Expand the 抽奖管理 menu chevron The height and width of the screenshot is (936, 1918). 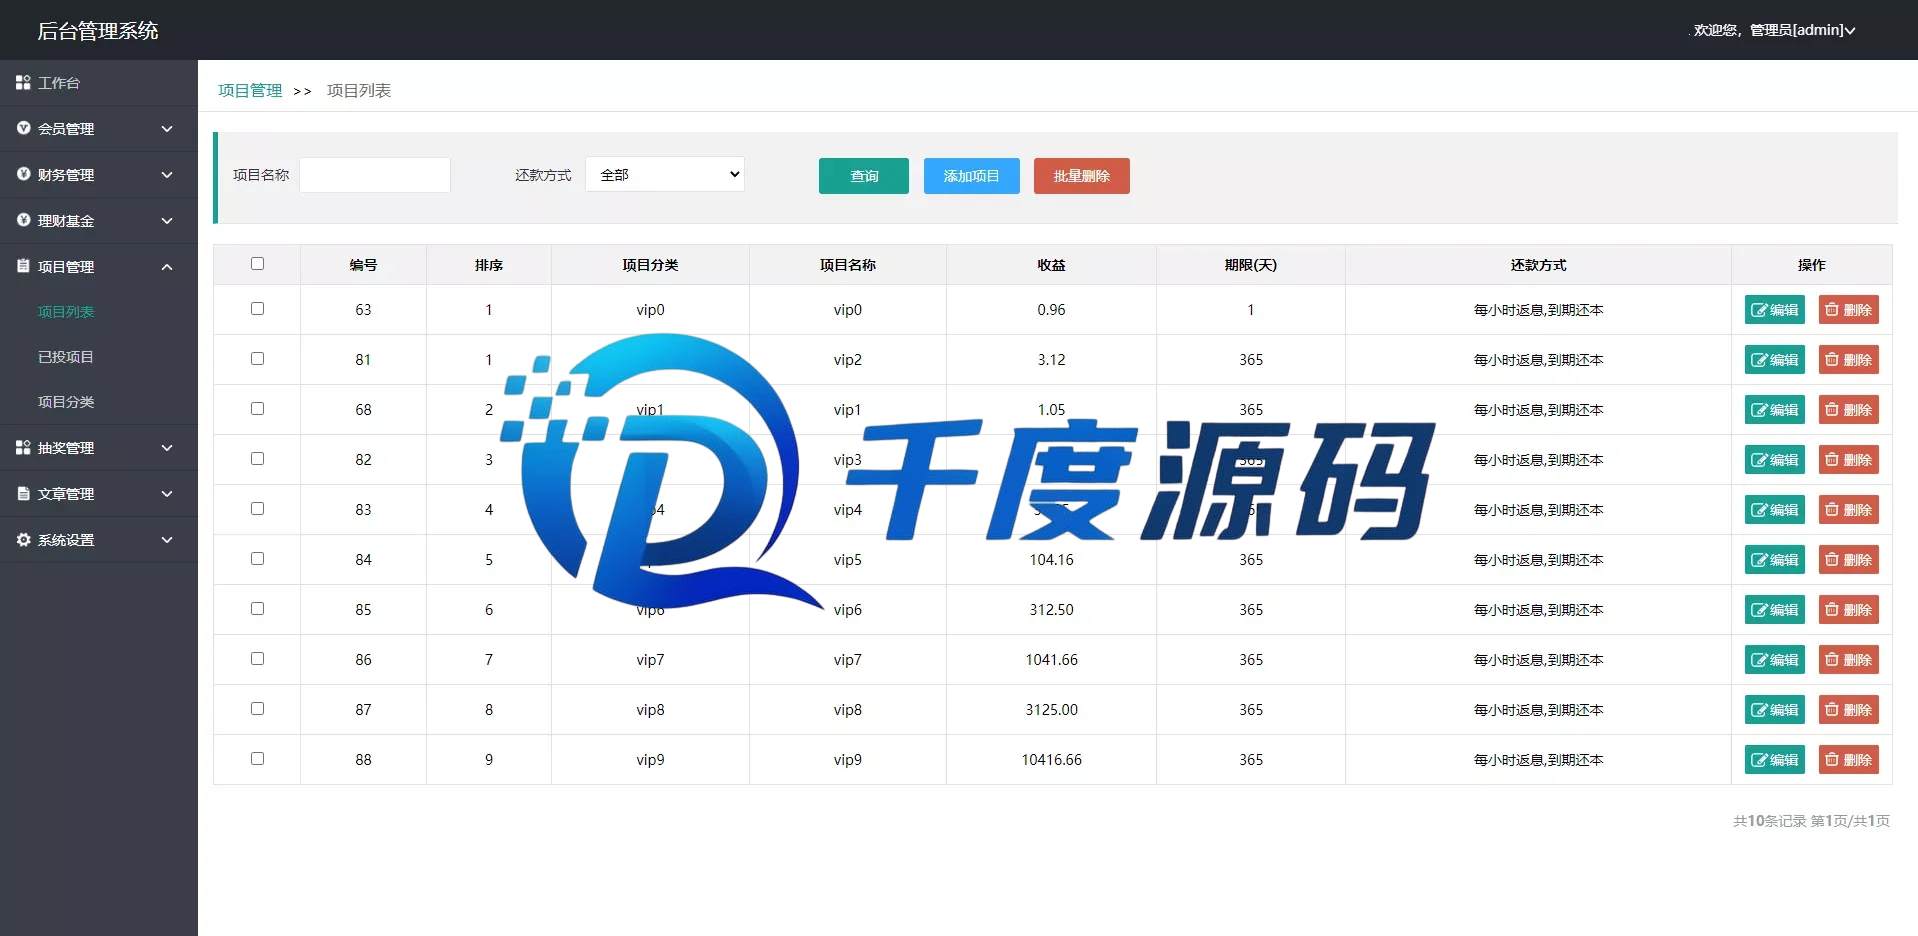tap(167, 448)
